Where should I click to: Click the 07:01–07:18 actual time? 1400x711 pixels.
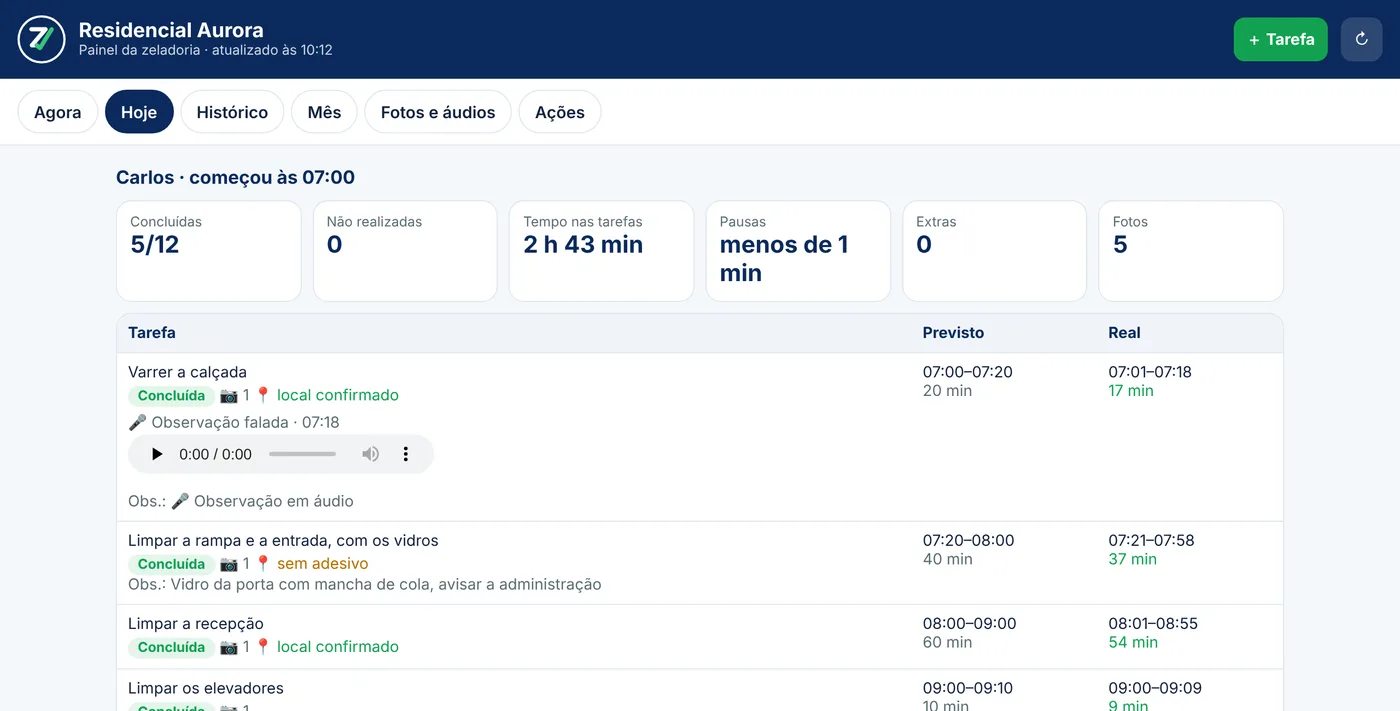click(1150, 372)
